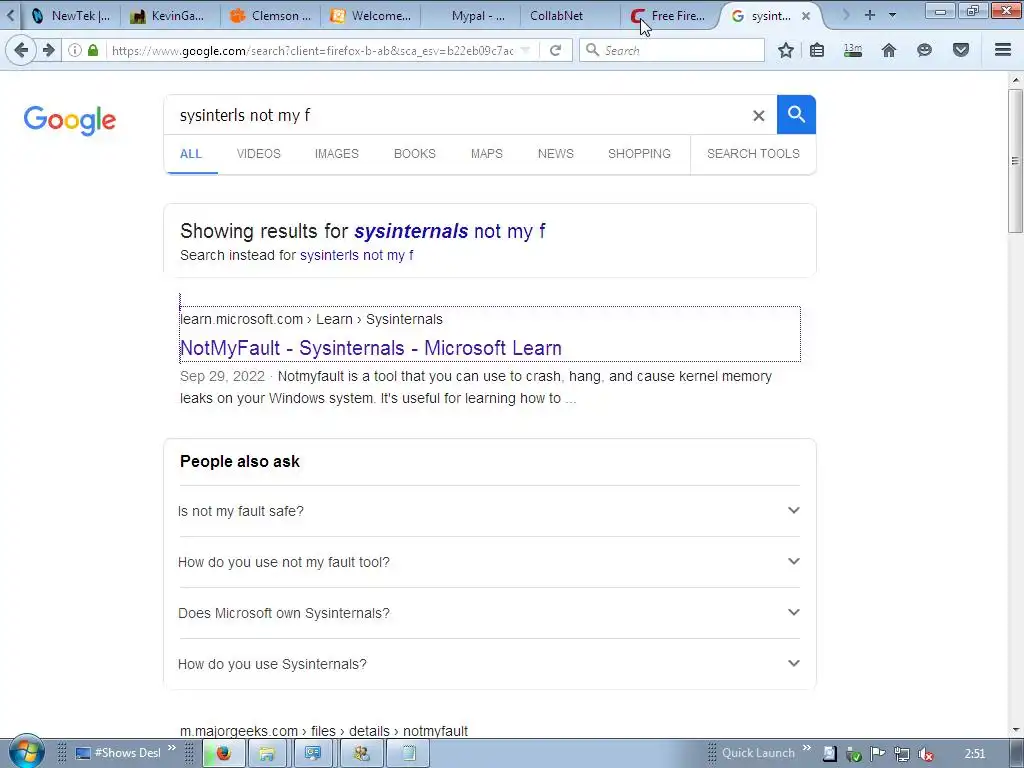Viewport: 1024px width, 768px height.
Task: Clear the Google search box with the X
Action: coord(758,116)
